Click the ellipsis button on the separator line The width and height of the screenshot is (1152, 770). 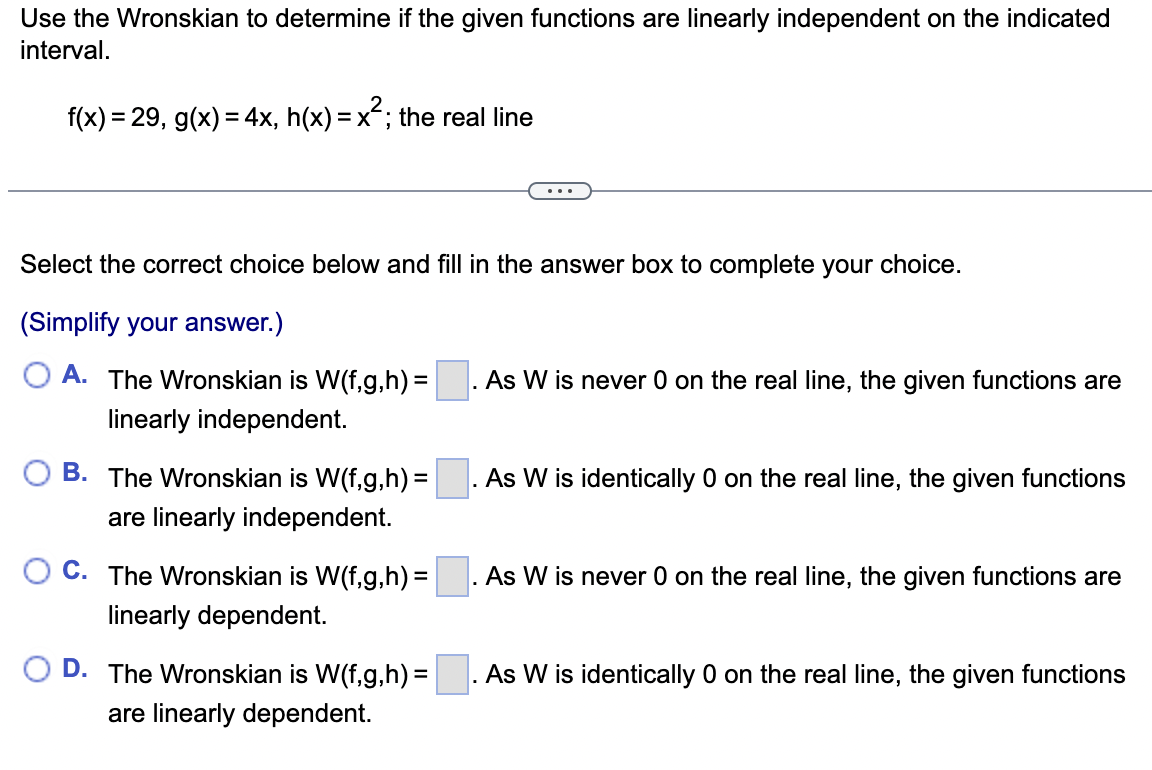pyautogui.click(x=560, y=190)
